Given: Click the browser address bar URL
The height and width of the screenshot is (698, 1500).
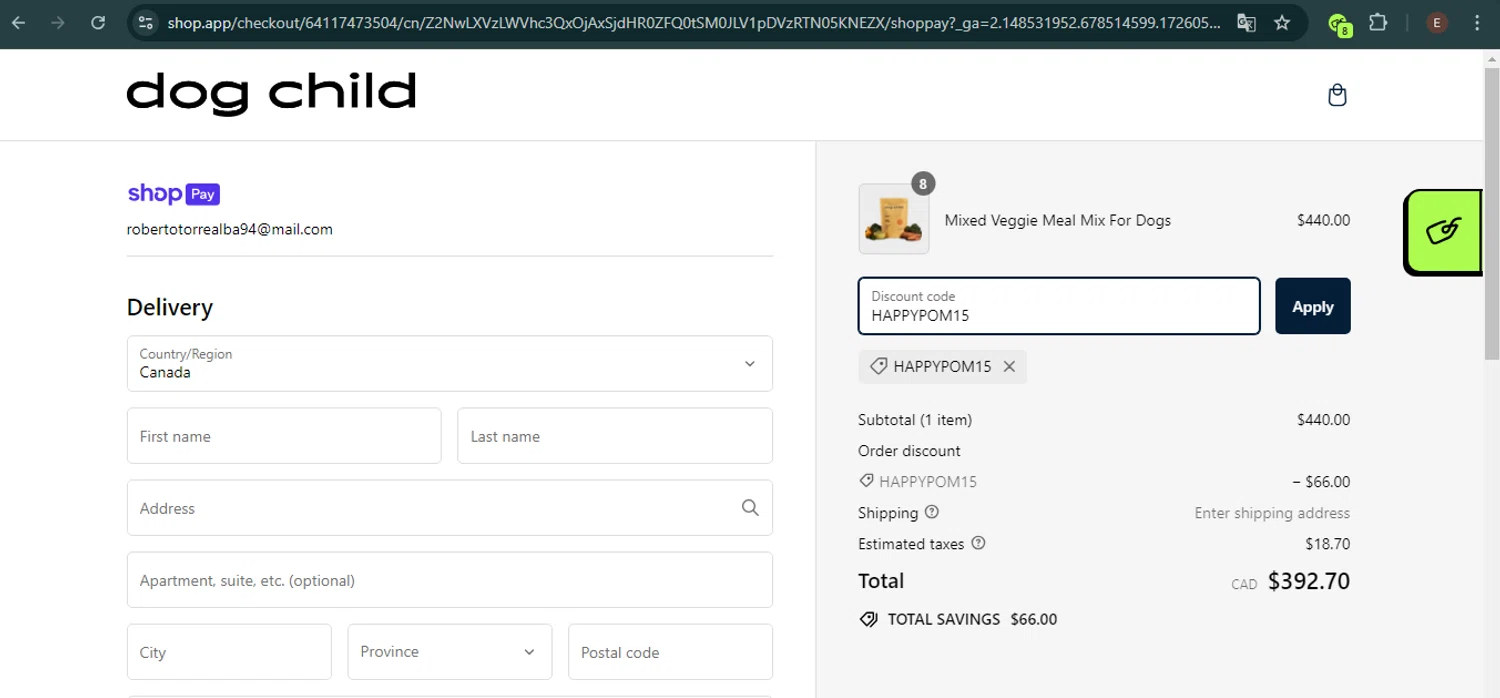Looking at the screenshot, I should (x=694, y=22).
